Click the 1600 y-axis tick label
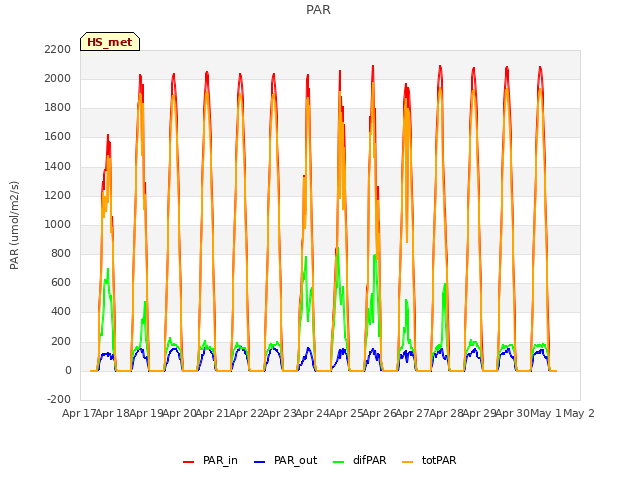 (58, 137)
